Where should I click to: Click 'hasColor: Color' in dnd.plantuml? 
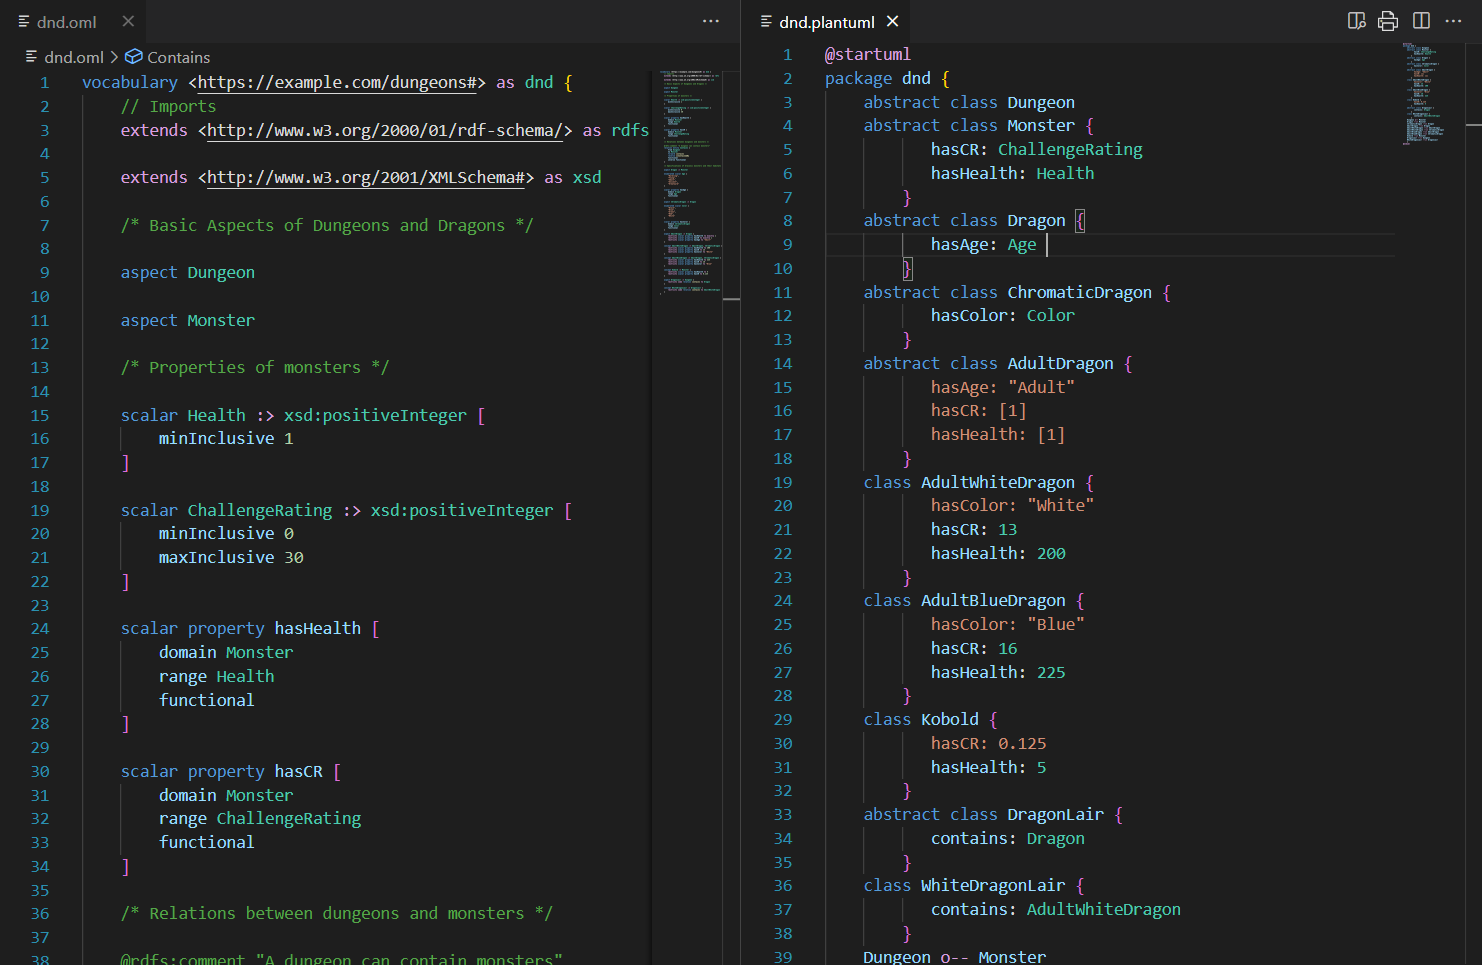point(1003,315)
